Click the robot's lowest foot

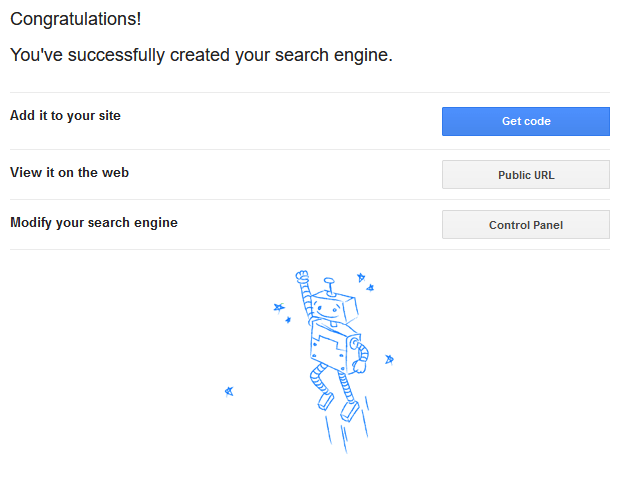[x=349, y=411]
